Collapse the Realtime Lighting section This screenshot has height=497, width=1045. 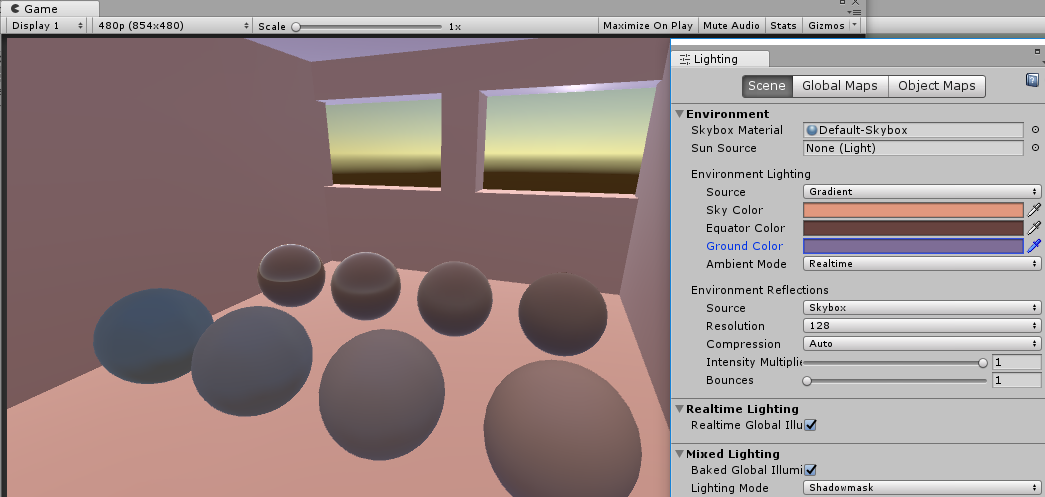click(x=680, y=409)
